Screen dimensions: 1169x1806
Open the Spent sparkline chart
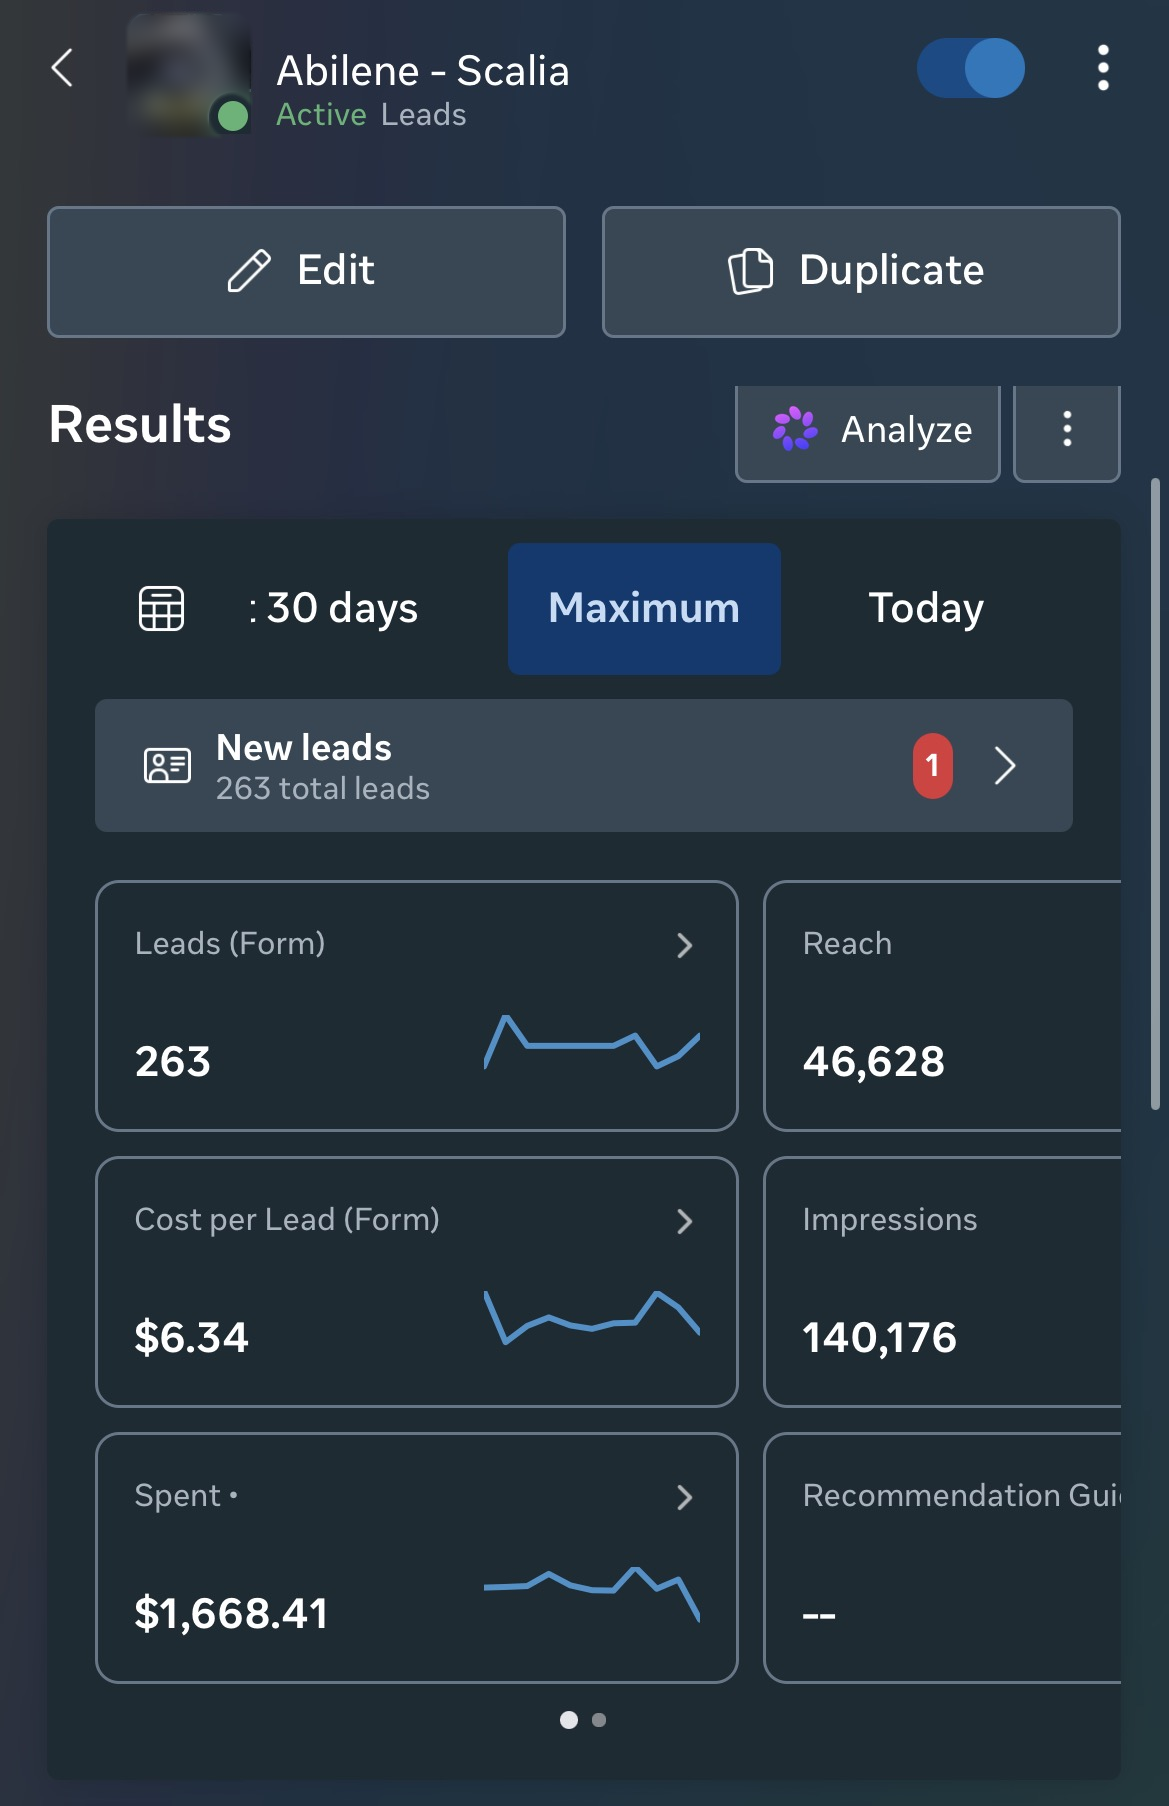[592, 1593]
